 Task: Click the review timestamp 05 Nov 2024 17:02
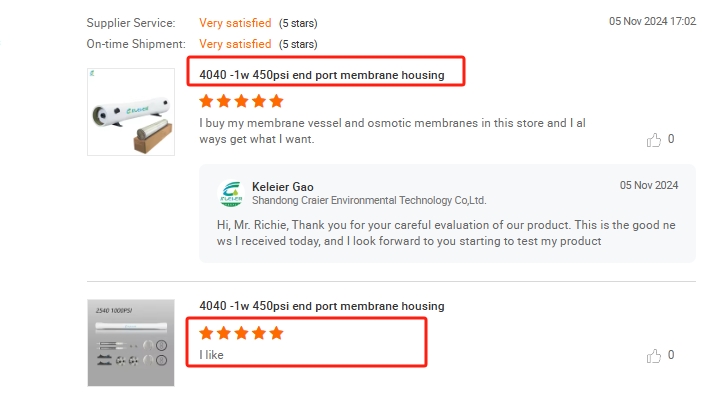click(652, 21)
